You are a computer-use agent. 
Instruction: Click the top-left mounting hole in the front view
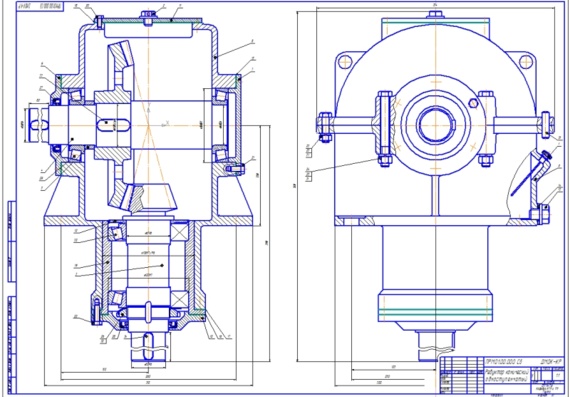tap(345, 62)
